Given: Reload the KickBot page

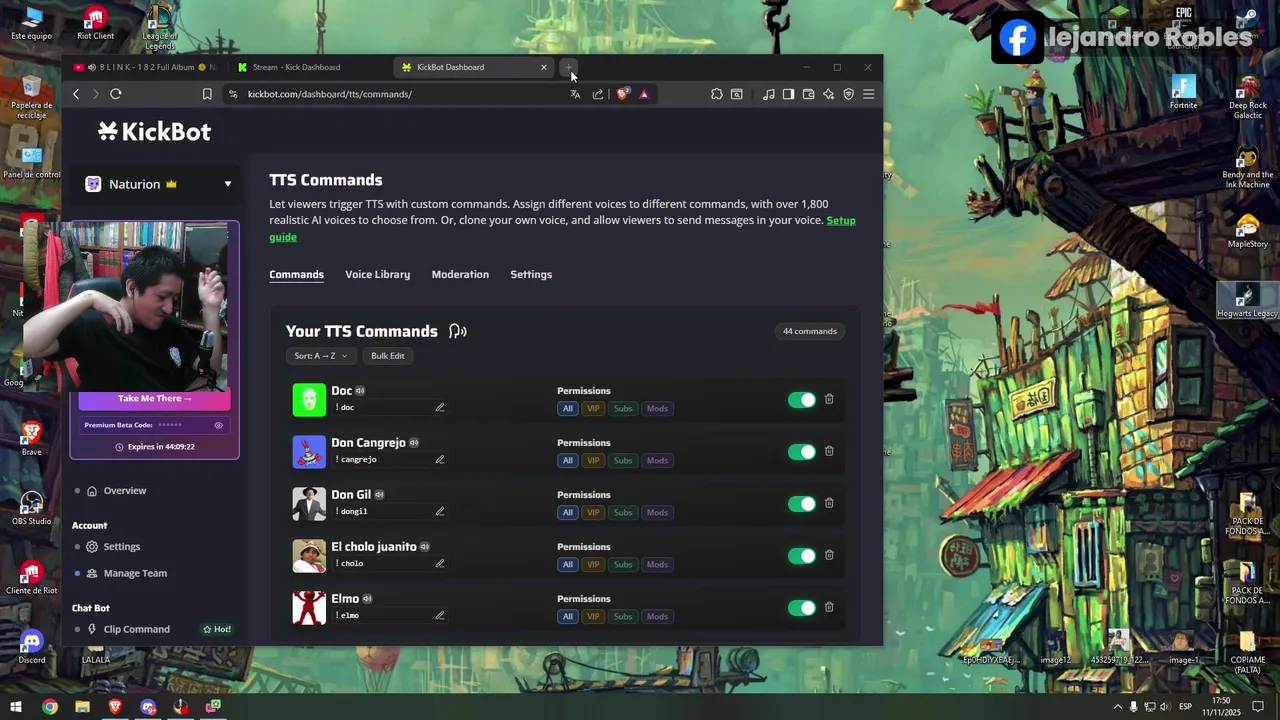Looking at the screenshot, I should (116, 94).
